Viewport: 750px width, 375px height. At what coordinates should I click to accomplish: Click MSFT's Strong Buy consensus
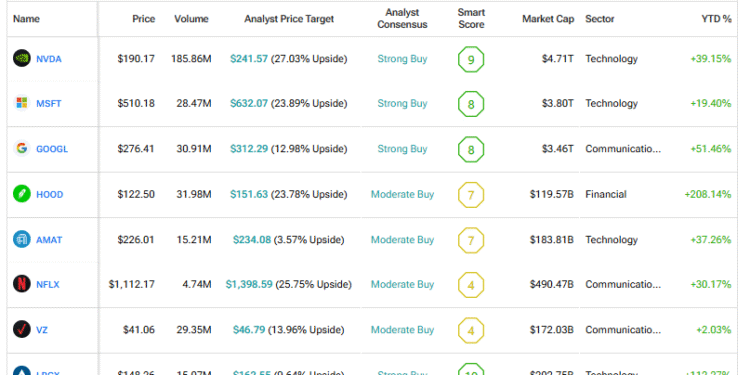pyautogui.click(x=402, y=103)
